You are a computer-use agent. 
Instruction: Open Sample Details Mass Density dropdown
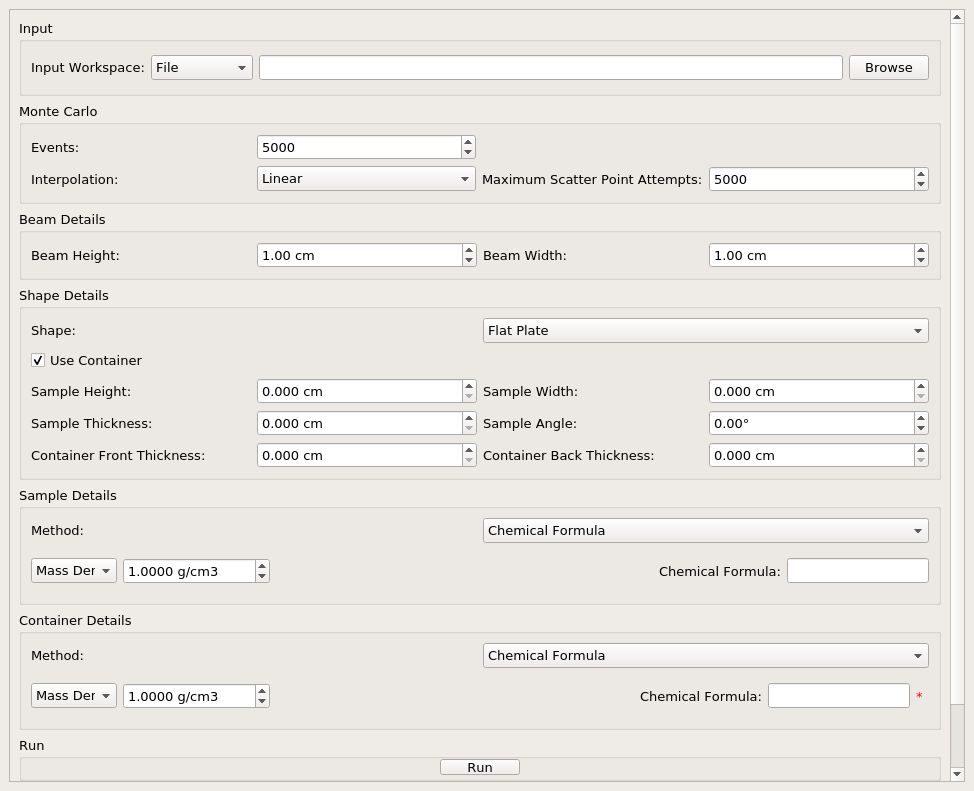click(74, 570)
